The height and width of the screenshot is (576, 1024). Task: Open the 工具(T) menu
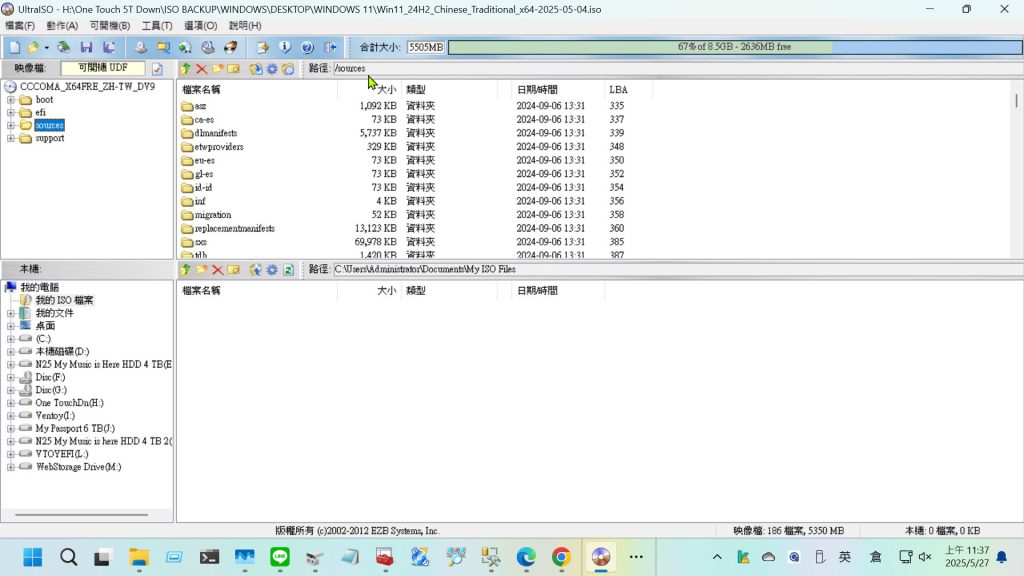(x=157, y=25)
